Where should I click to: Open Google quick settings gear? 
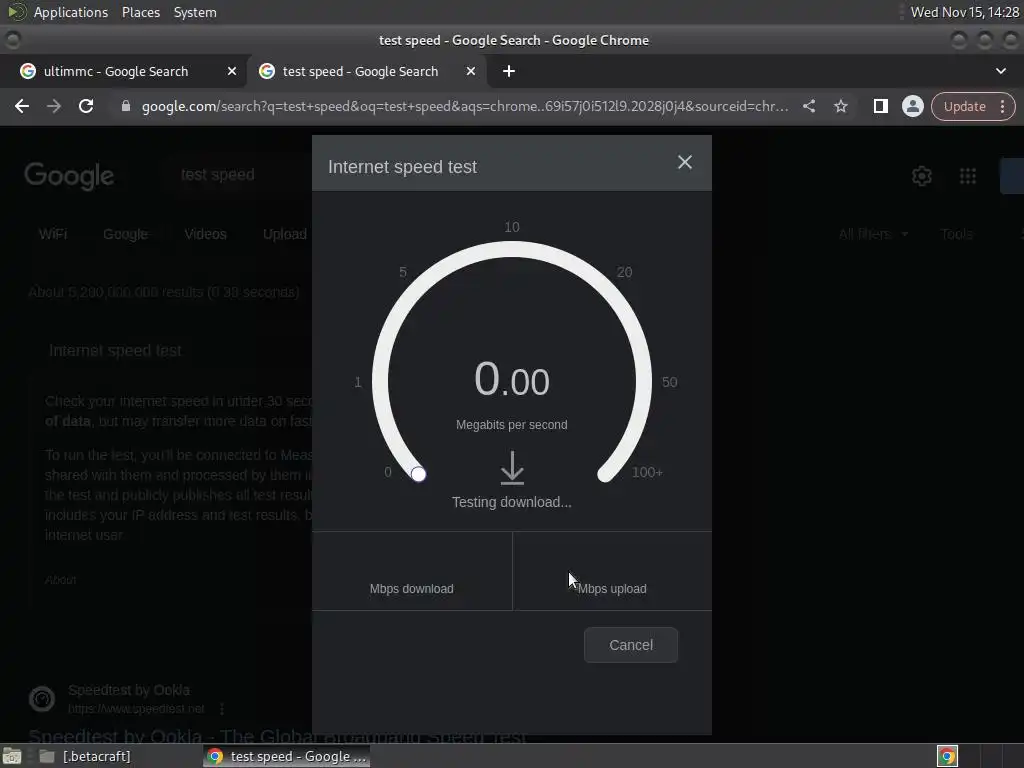(x=921, y=176)
